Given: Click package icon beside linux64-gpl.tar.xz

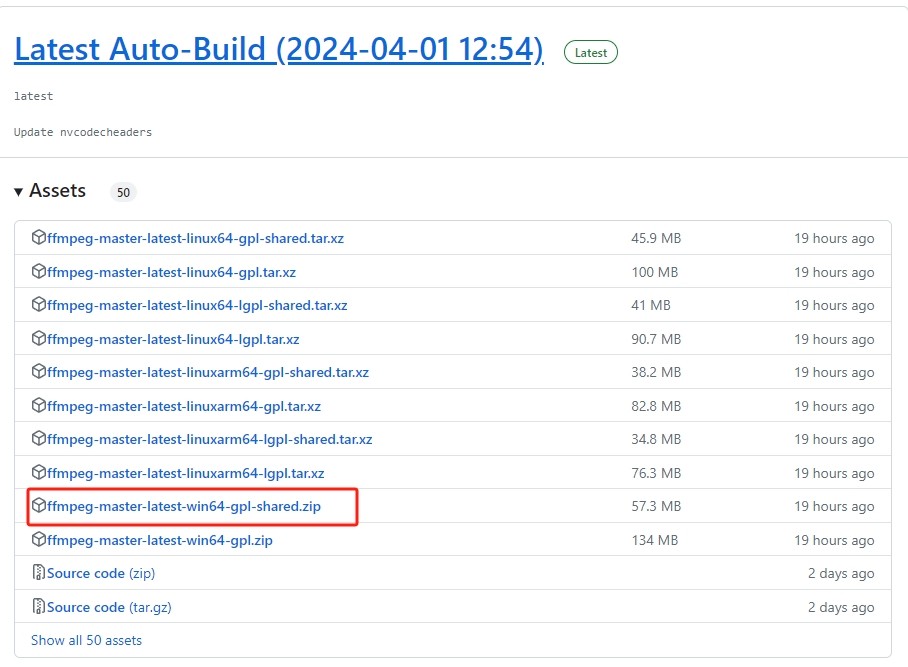Looking at the screenshot, I should pos(38,271).
